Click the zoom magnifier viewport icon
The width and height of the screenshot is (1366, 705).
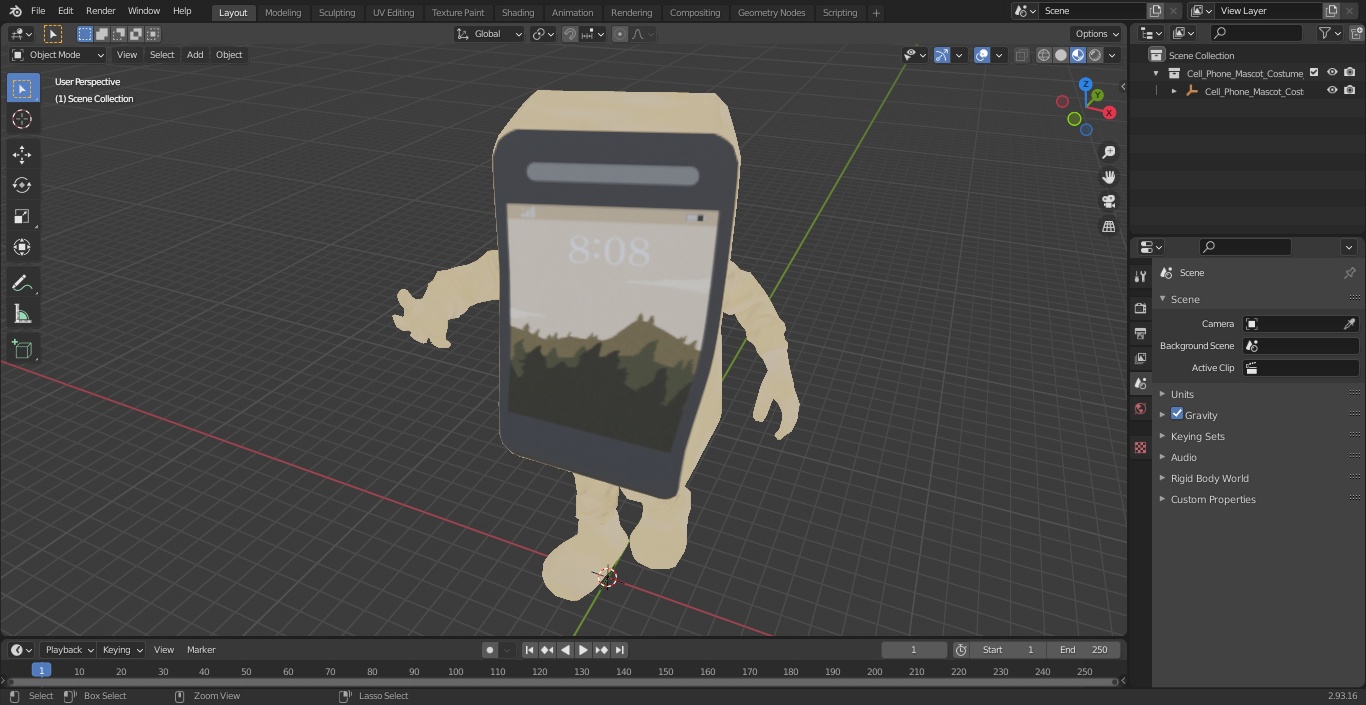1108,152
